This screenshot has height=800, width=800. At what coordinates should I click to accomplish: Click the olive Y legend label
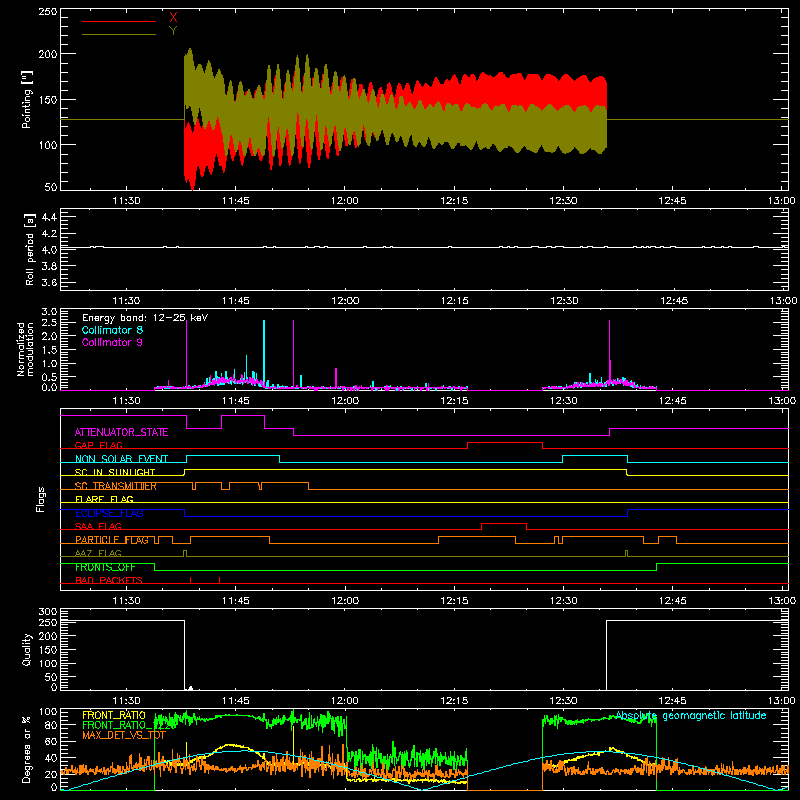[x=173, y=31]
